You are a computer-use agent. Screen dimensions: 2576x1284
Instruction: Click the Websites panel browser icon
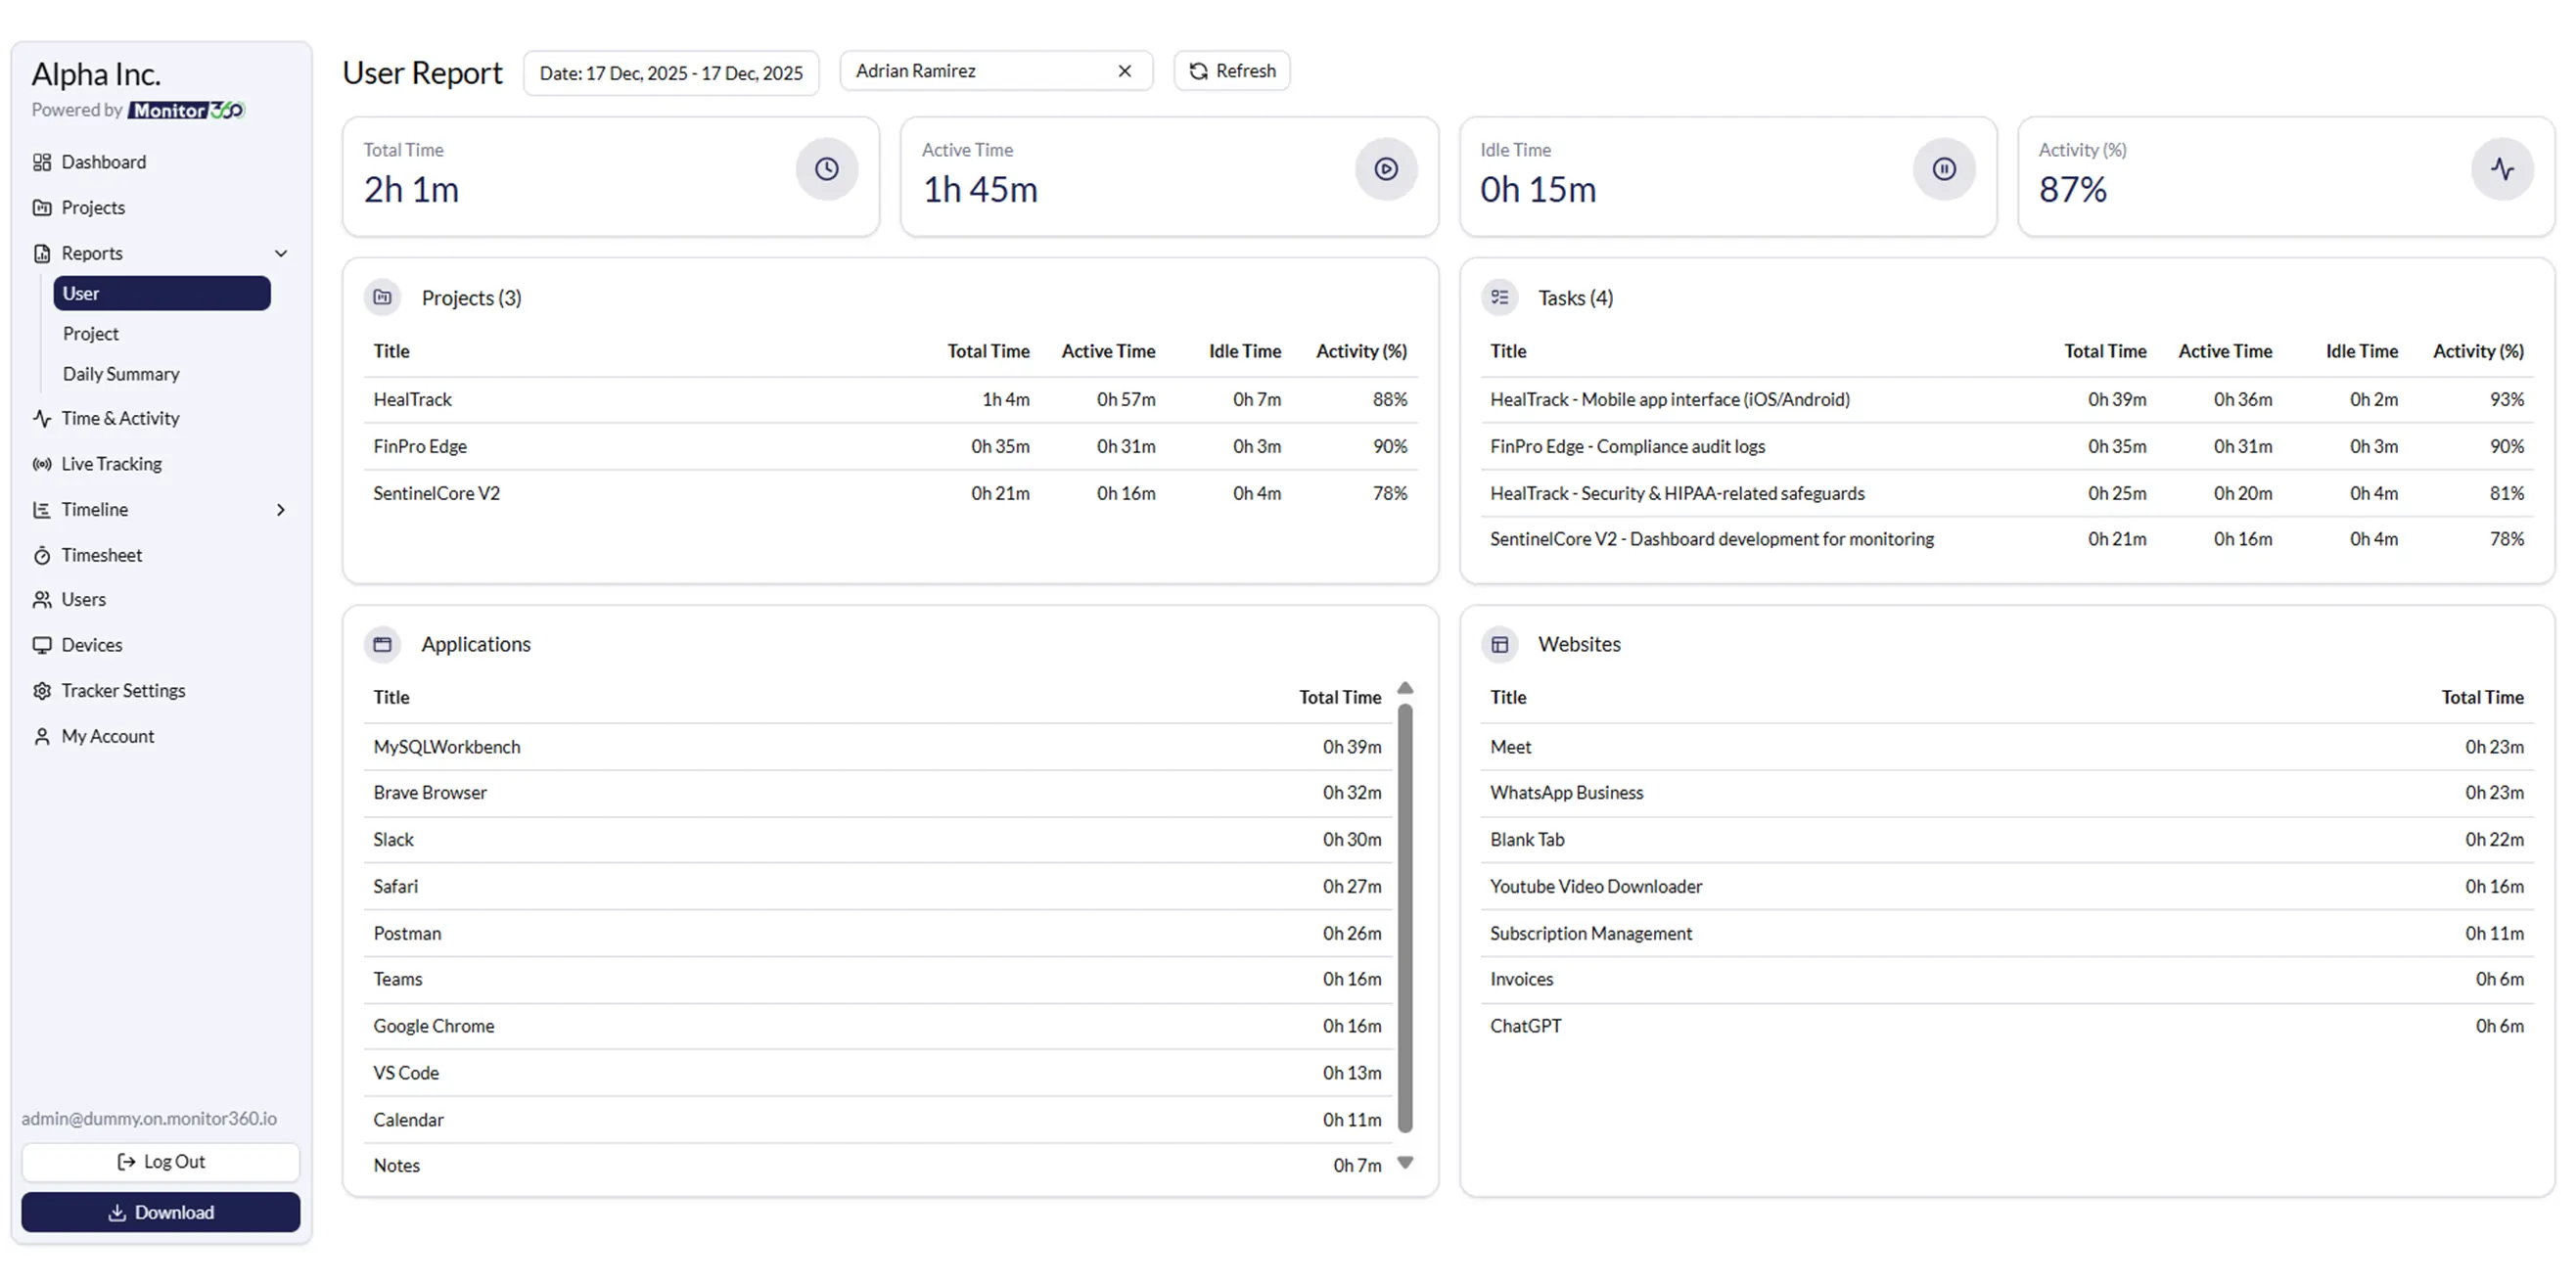[1500, 644]
